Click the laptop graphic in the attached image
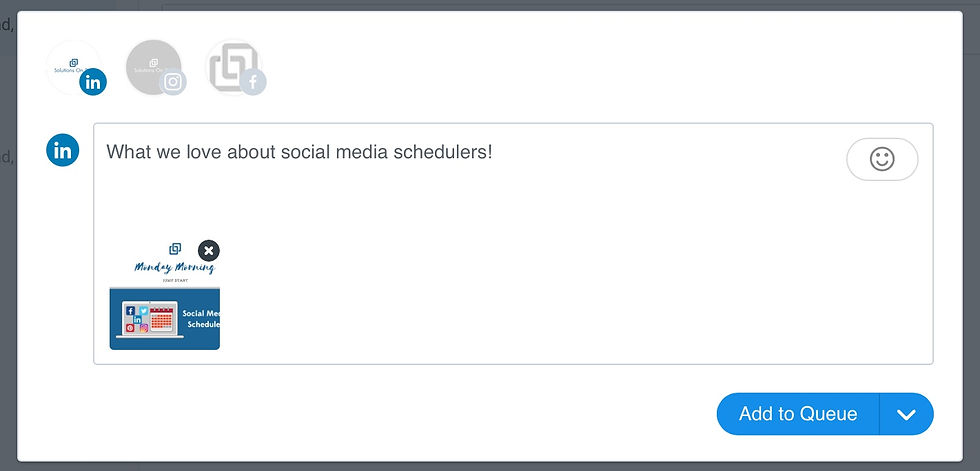980x471 pixels. point(146,319)
